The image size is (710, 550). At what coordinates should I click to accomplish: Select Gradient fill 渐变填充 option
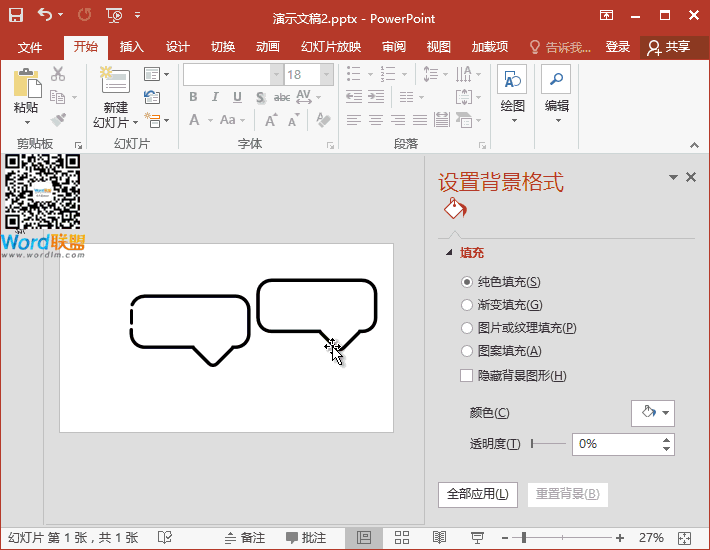tap(466, 305)
